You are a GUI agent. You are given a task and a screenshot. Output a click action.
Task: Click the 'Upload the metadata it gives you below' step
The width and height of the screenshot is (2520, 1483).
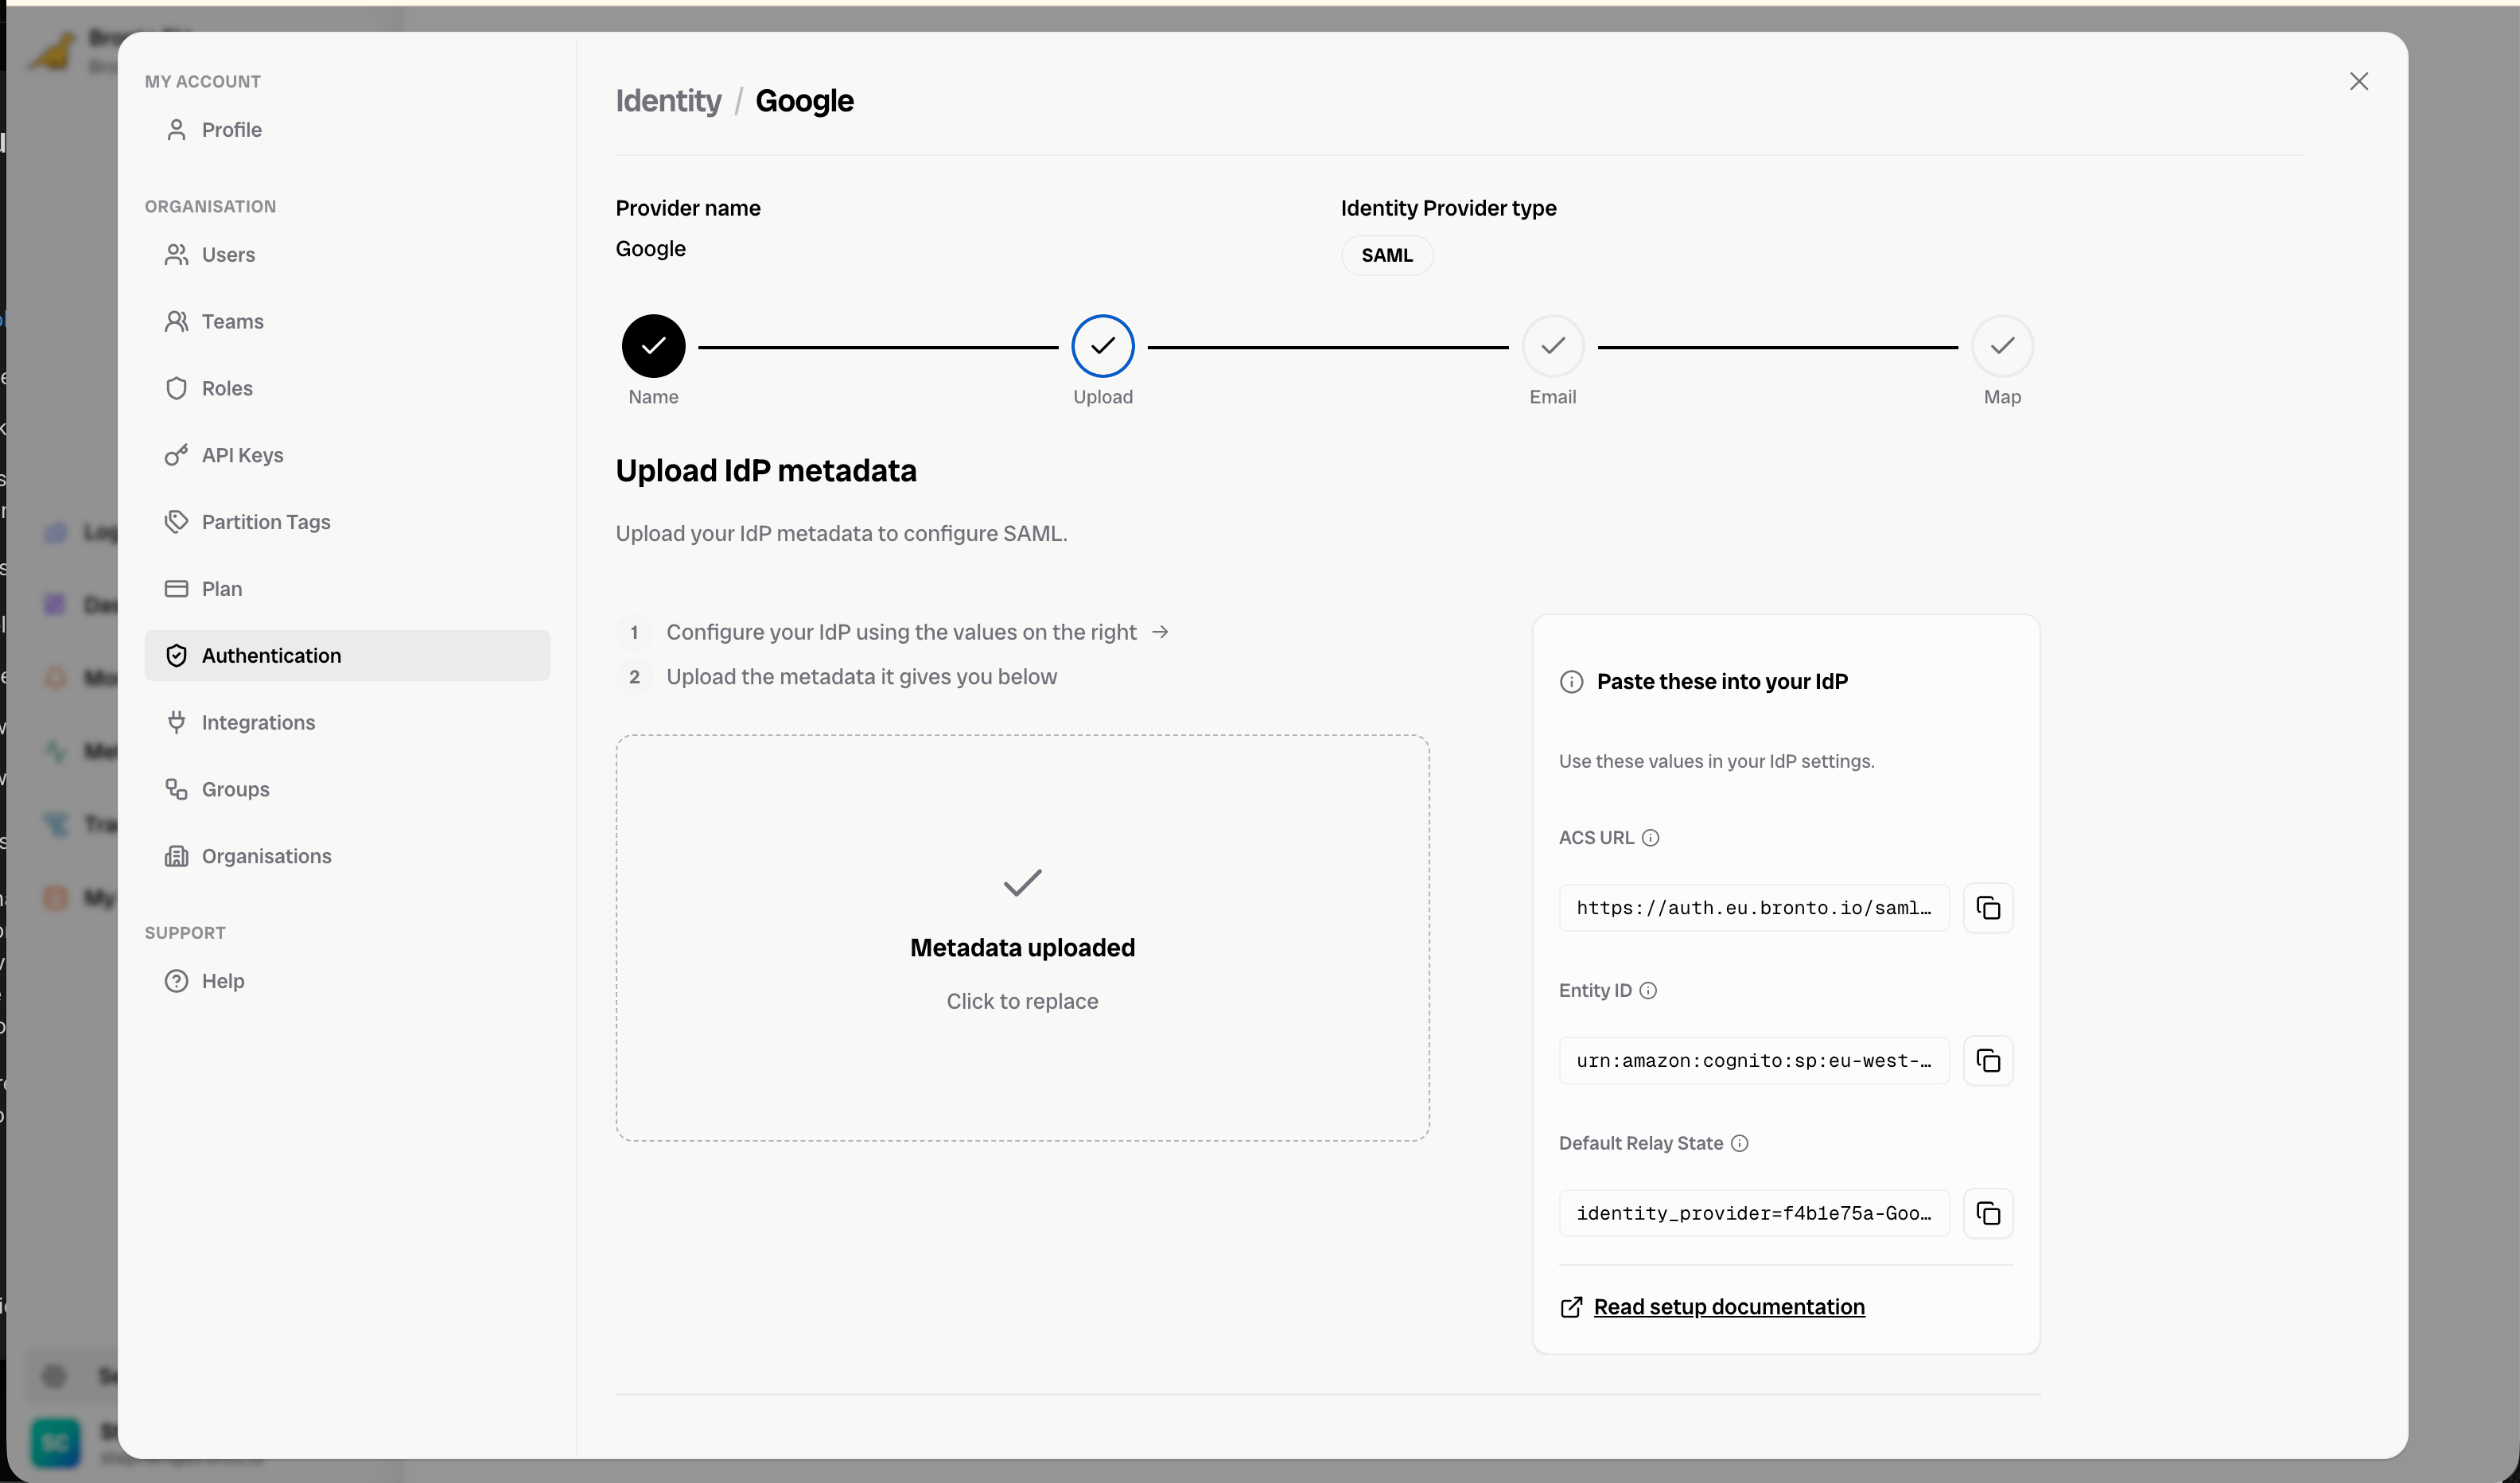pyautogui.click(x=862, y=677)
